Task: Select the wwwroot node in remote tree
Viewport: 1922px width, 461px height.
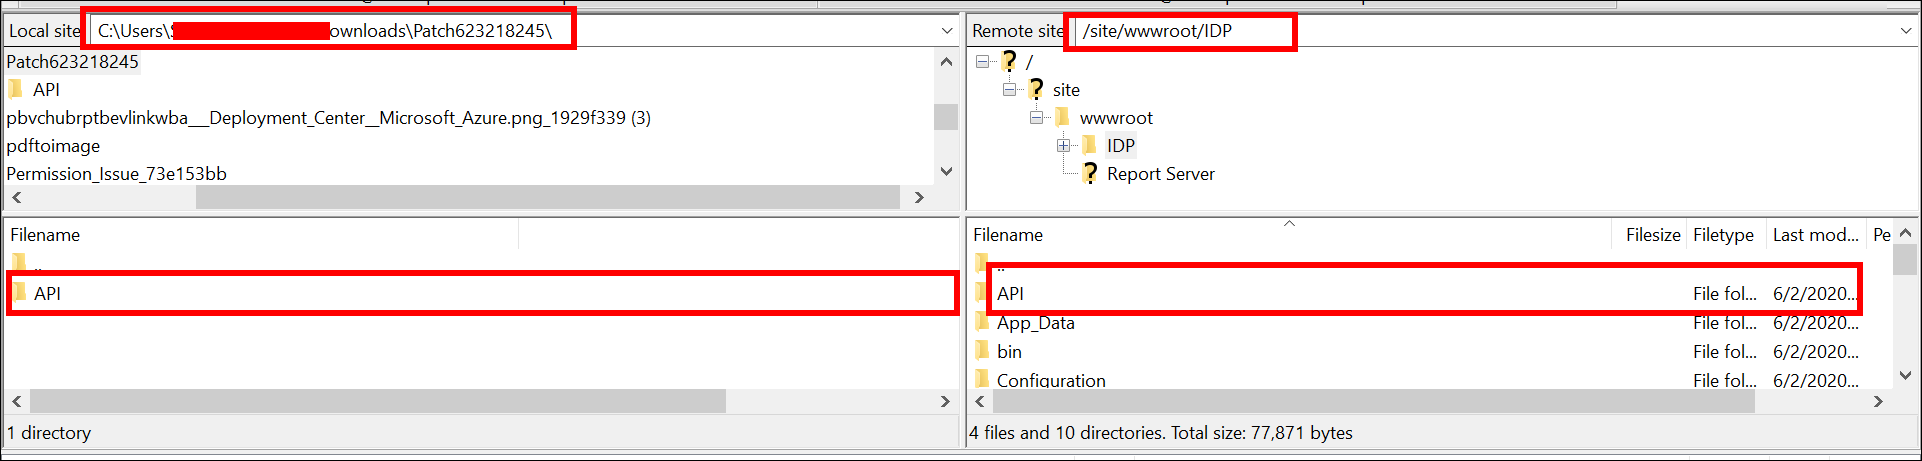Action: click(1116, 118)
